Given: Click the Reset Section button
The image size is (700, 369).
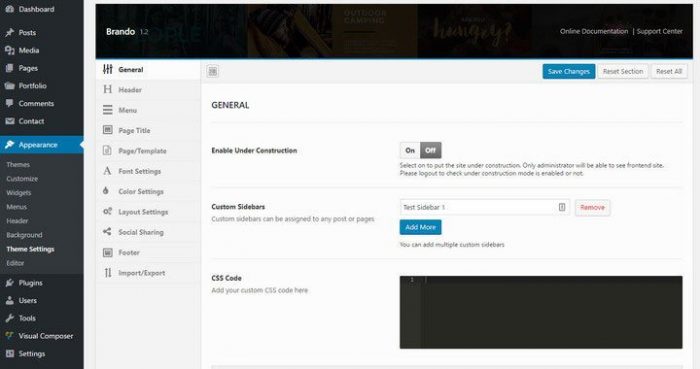Looking at the screenshot, I should [623, 71].
